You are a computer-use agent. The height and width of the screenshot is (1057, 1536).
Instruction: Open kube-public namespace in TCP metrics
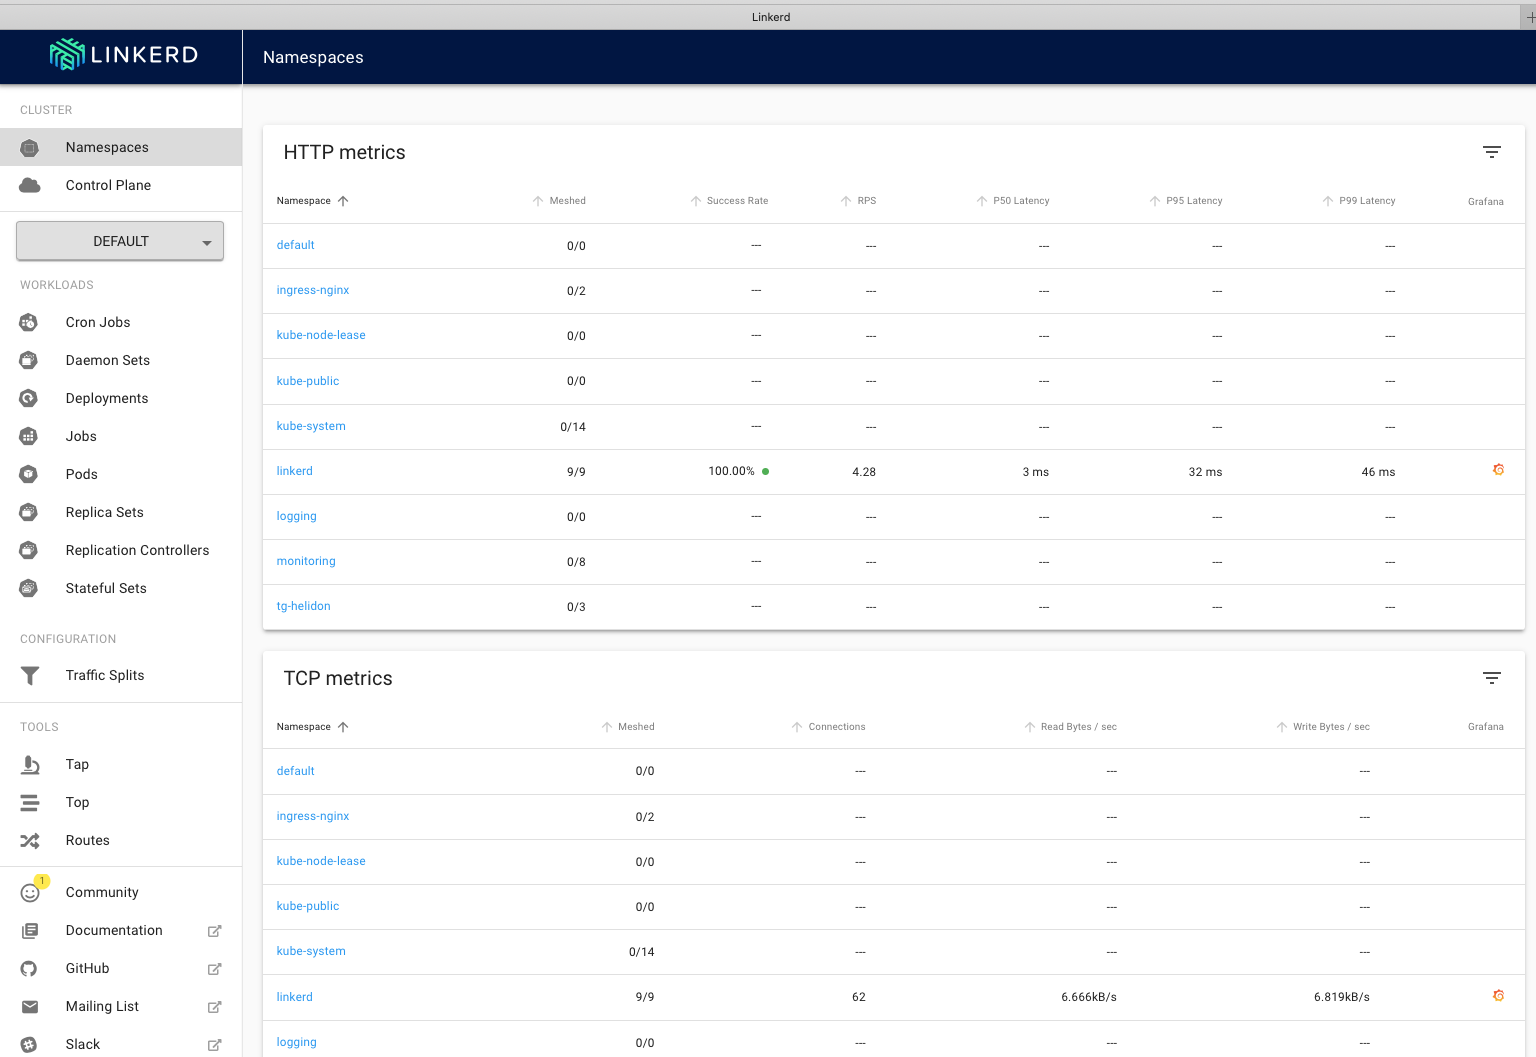pyautogui.click(x=308, y=906)
